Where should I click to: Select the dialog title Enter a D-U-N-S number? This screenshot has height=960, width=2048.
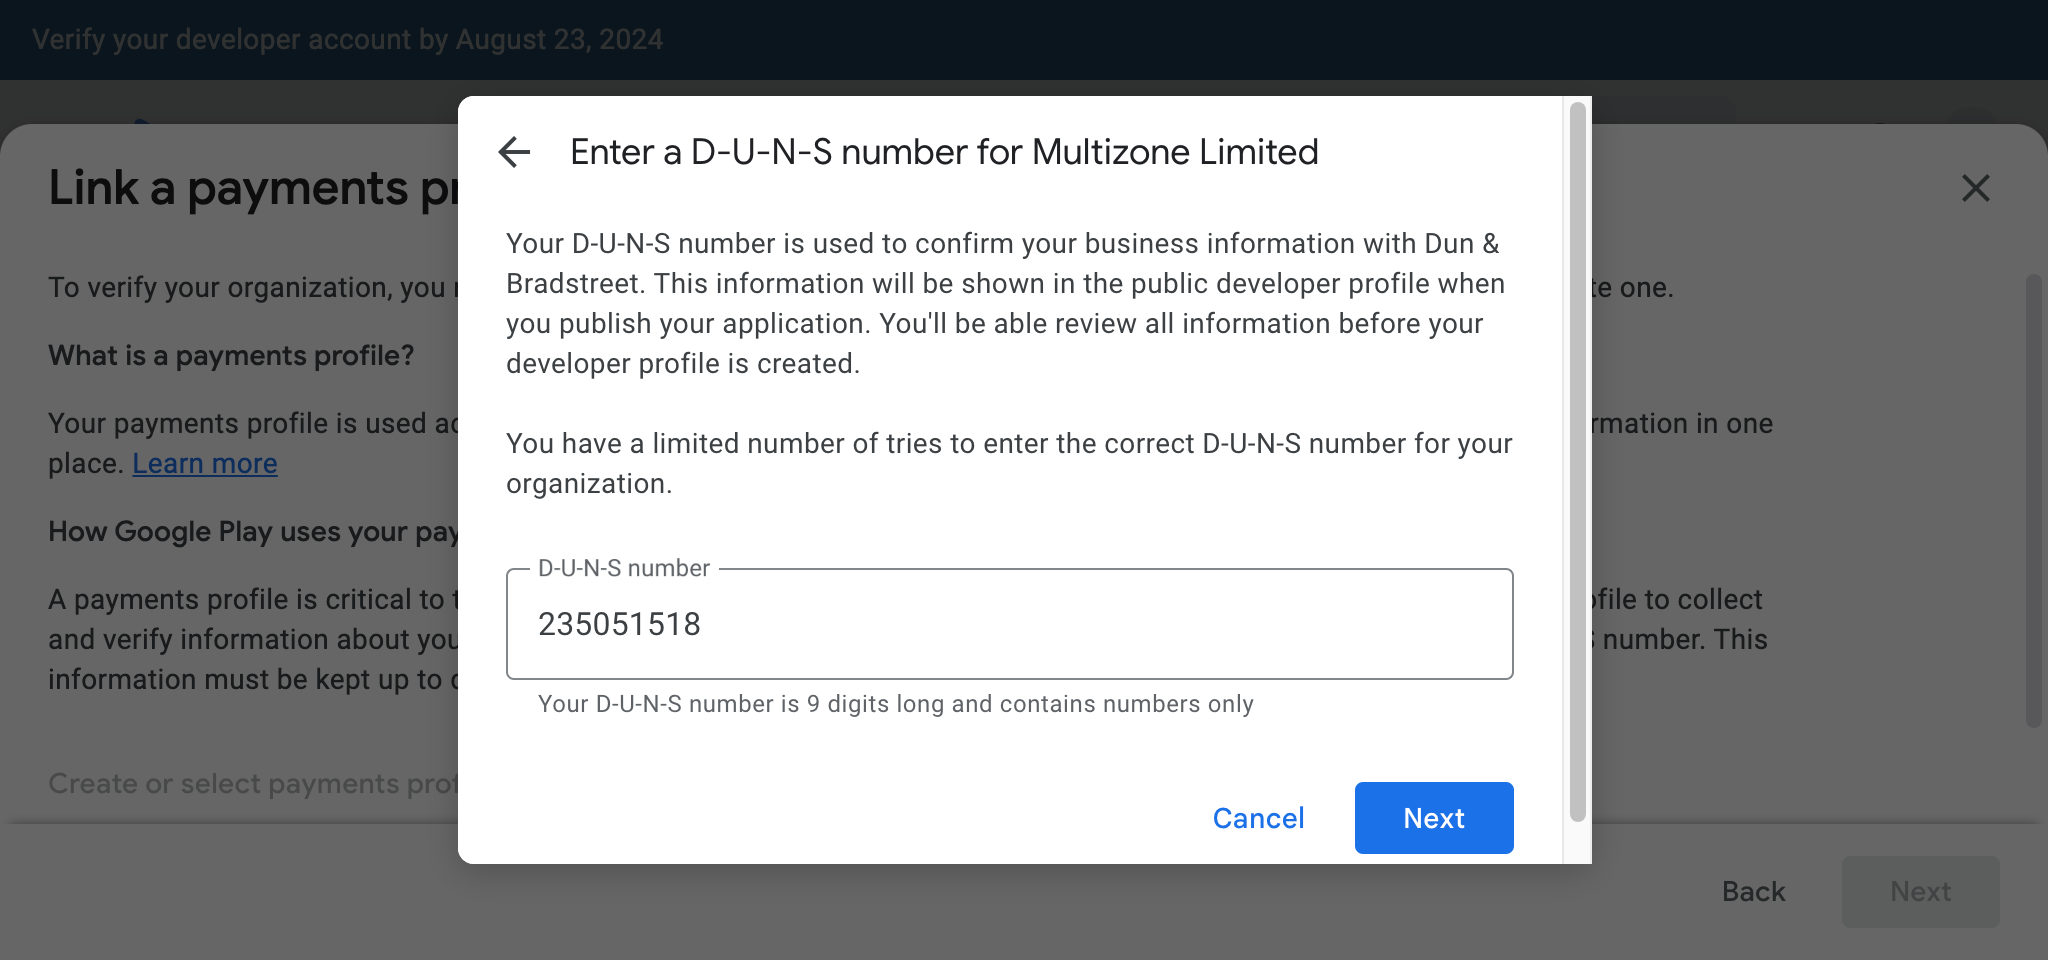pos(944,151)
